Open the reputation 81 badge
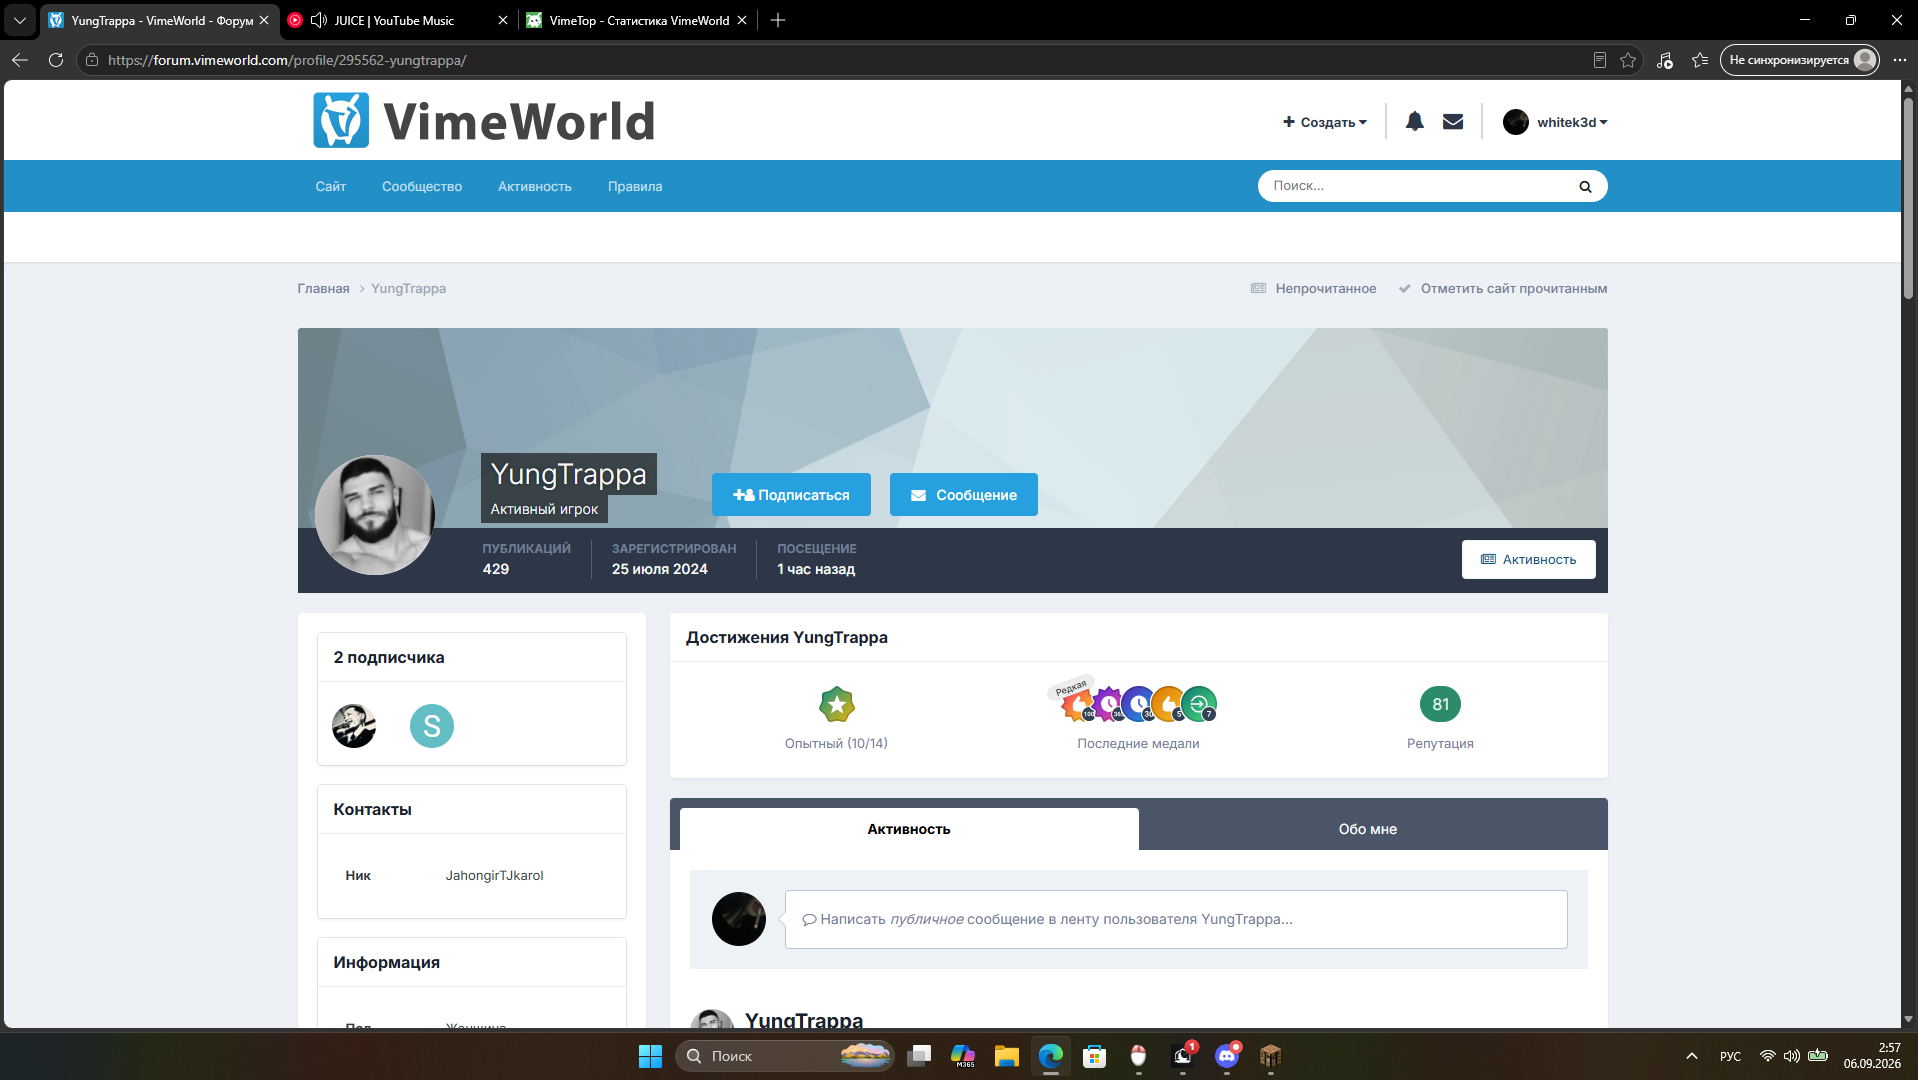Image resolution: width=1918 pixels, height=1080 pixels. pyautogui.click(x=1440, y=704)
